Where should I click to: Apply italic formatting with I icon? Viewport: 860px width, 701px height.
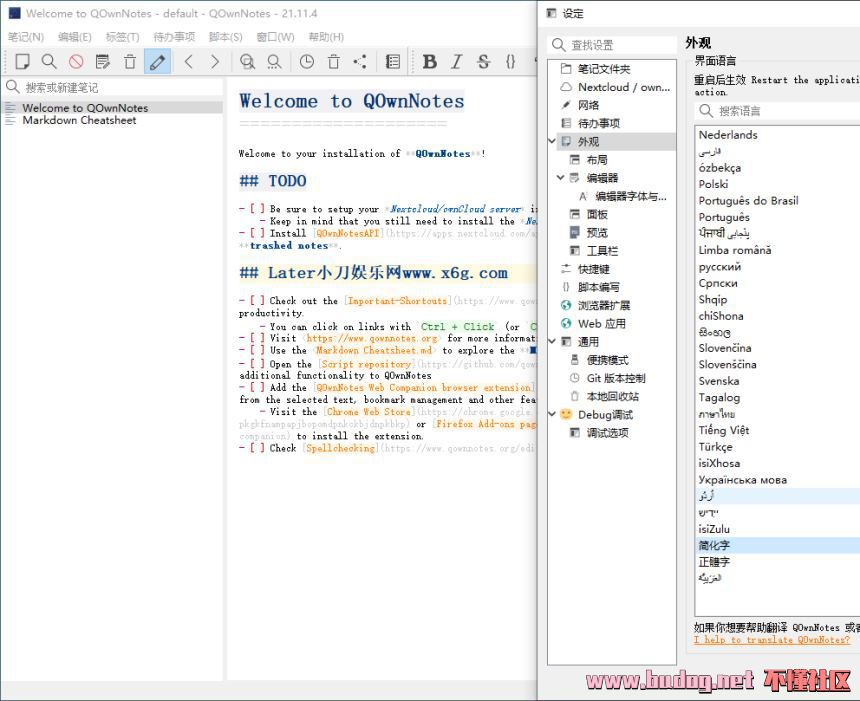457,62
